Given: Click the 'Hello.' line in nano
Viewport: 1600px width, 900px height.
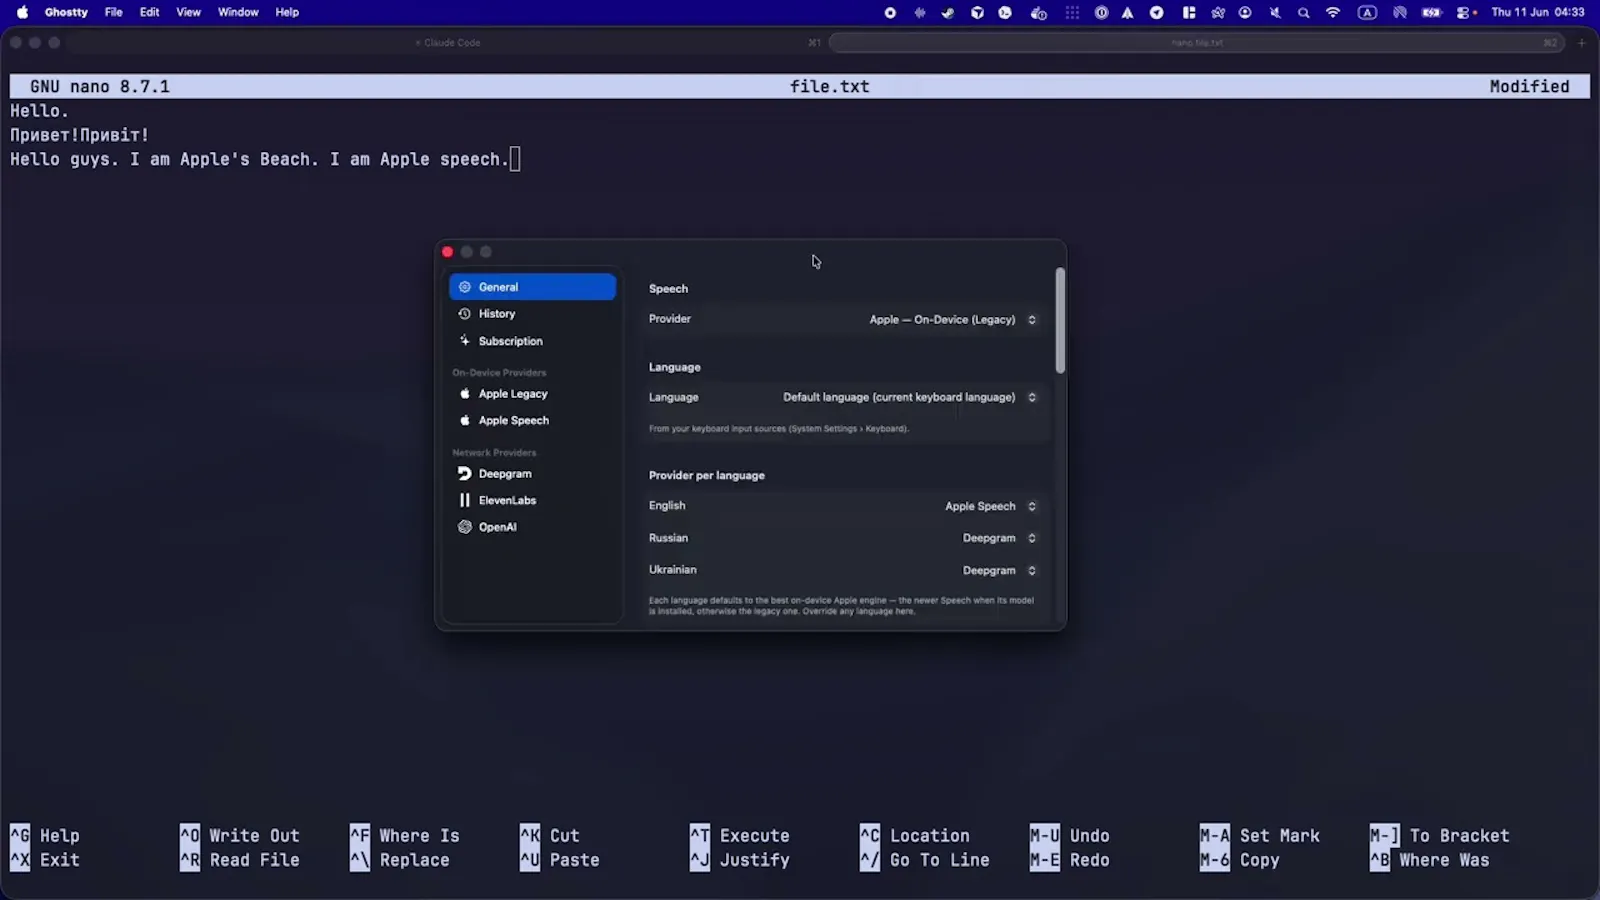Looking at the screenshot, I should (40, 111).
